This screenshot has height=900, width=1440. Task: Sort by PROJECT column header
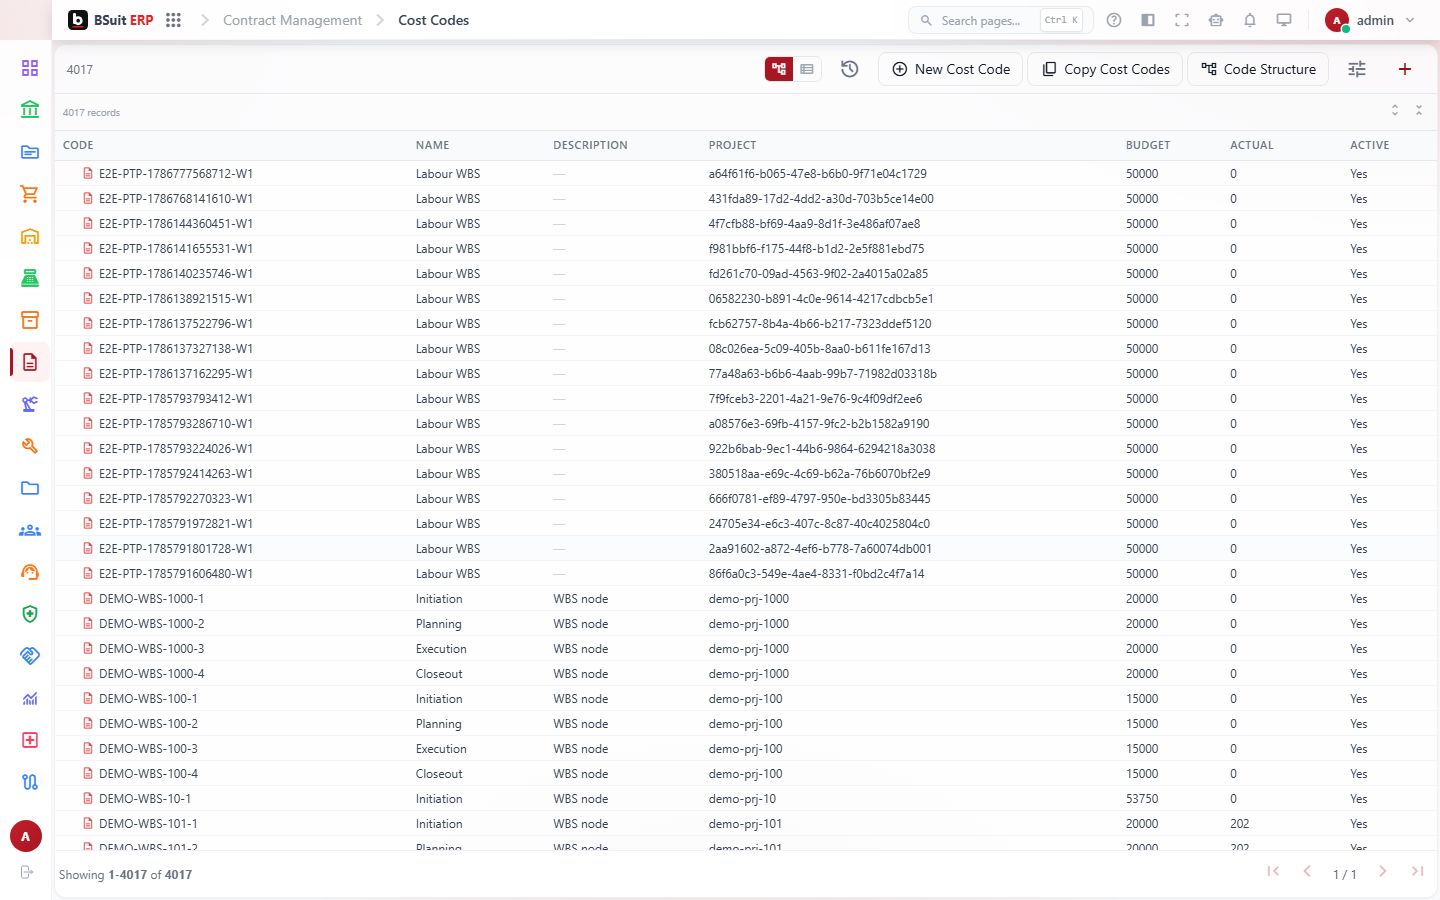732,145
